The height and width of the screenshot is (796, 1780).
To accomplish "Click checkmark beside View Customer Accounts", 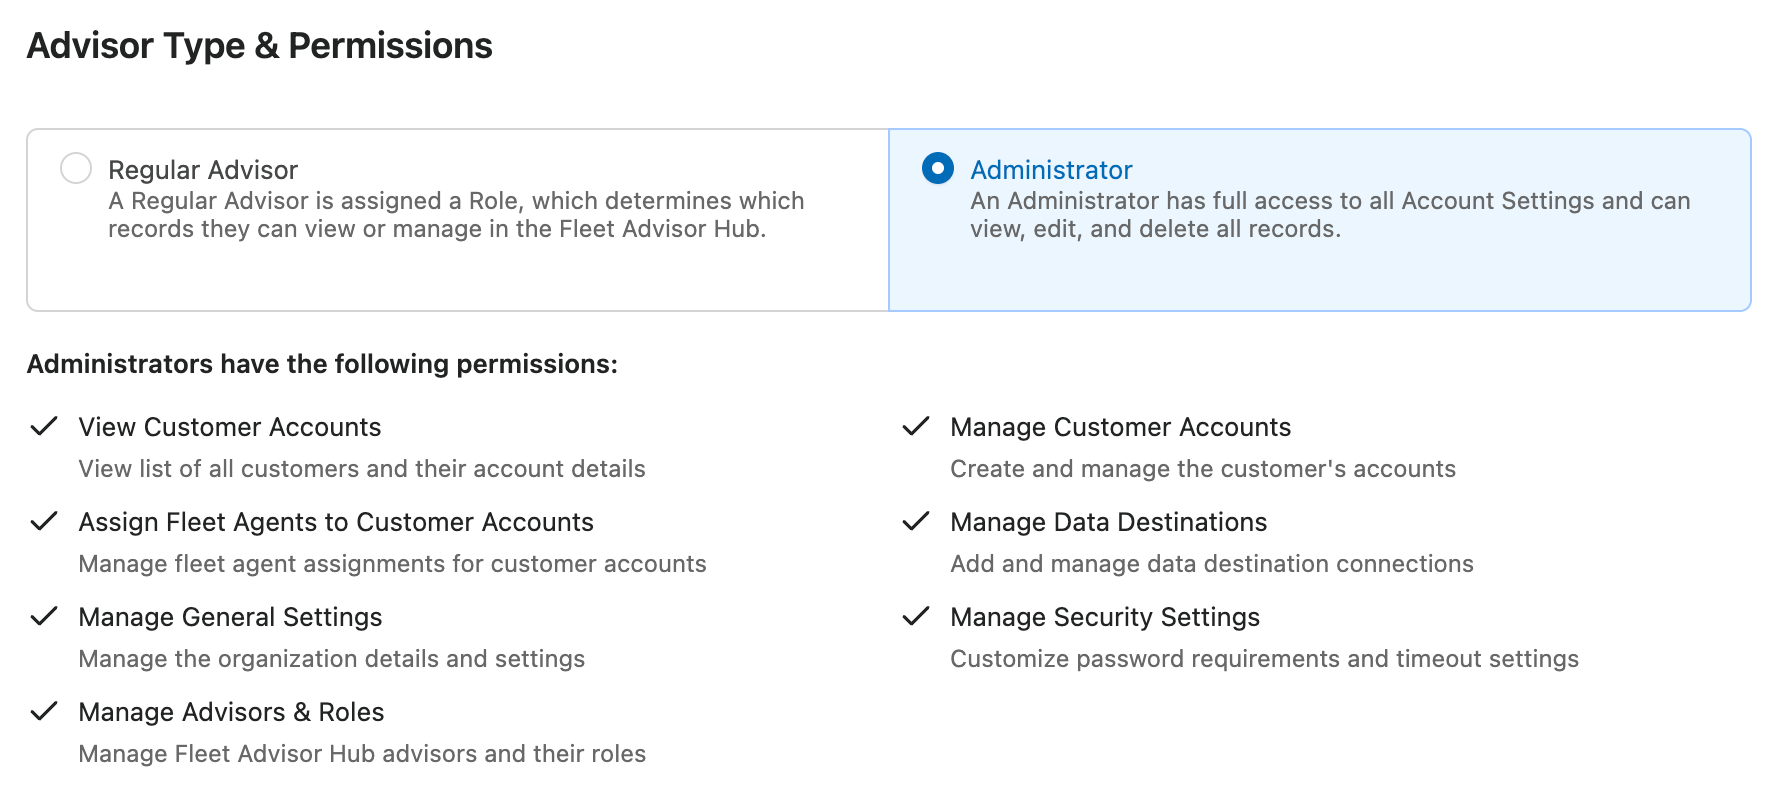I will (x=44, y=427).
